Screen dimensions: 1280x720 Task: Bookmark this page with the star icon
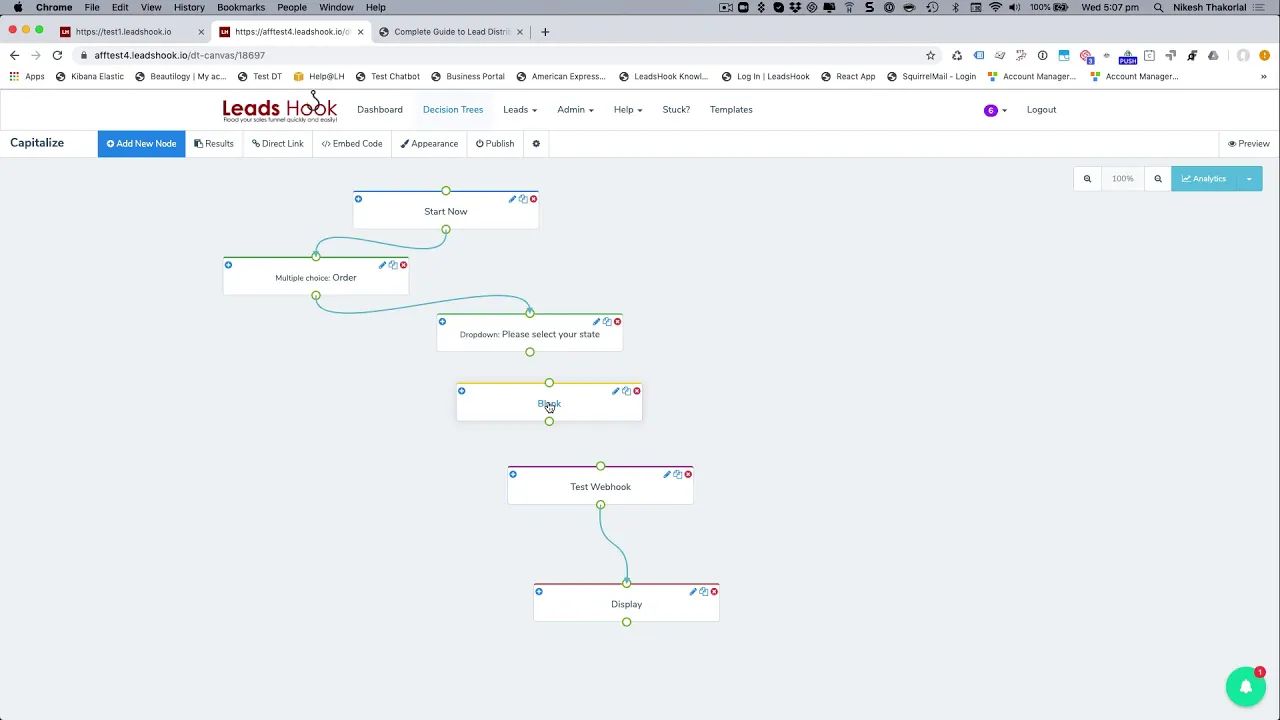(x=930, y=55)
